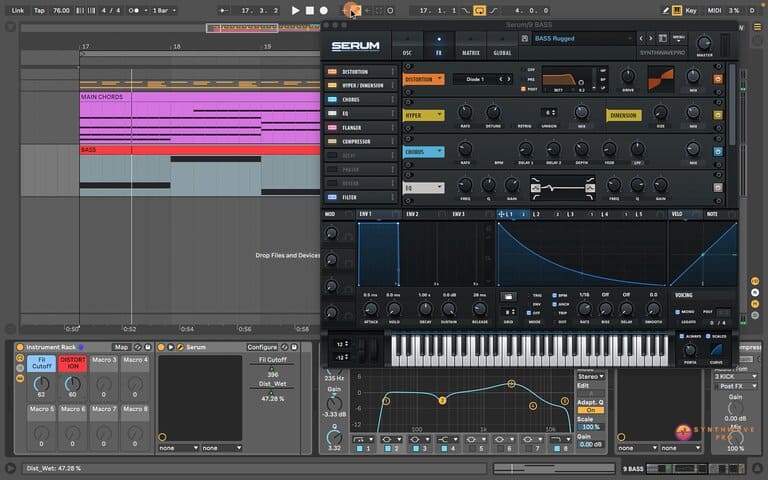Click the MIDI map mode switch
This screenshot has width=768, height=480.
714,10
